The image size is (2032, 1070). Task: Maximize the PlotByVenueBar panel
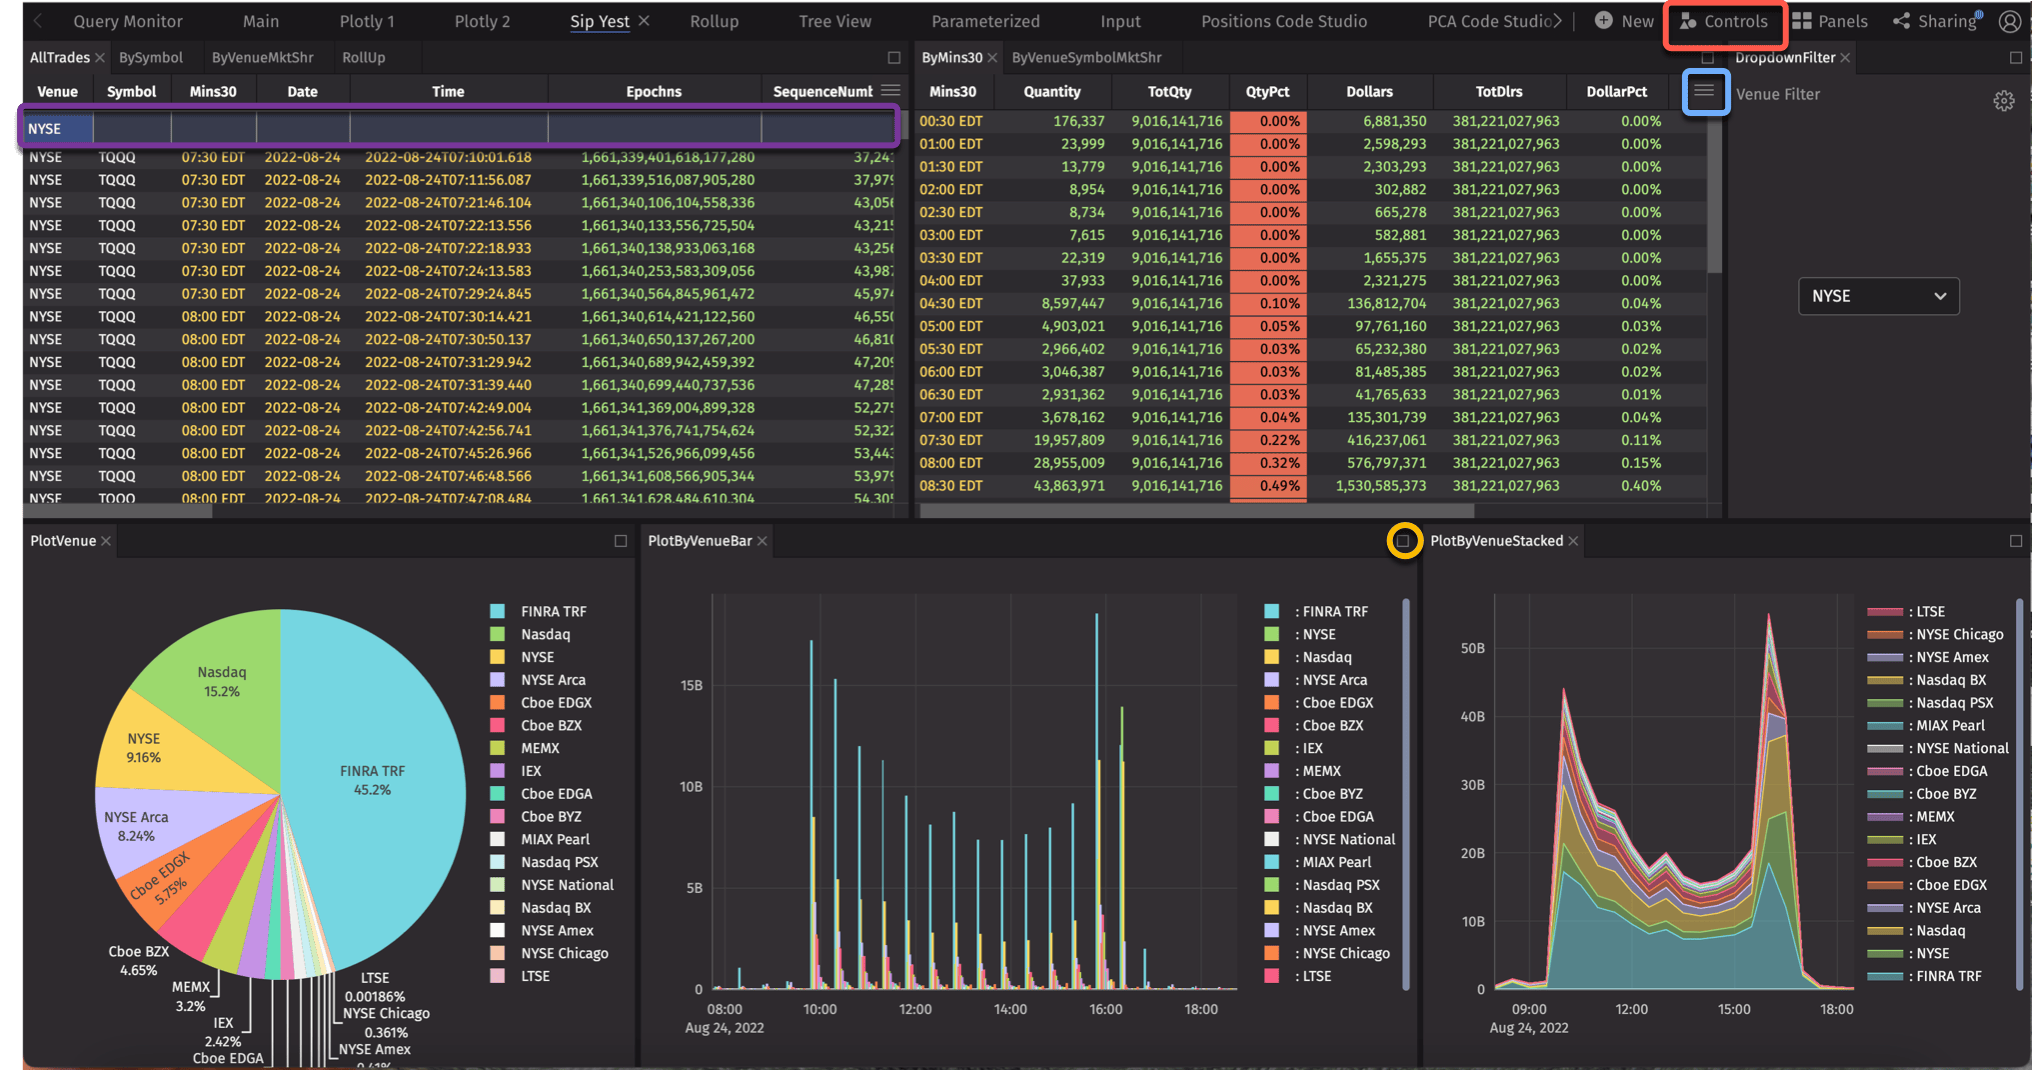[x=1404, y=541]
